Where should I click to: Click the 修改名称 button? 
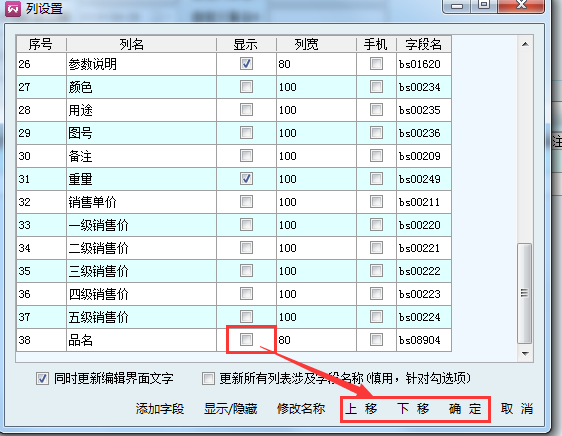[x=301, y=409]
